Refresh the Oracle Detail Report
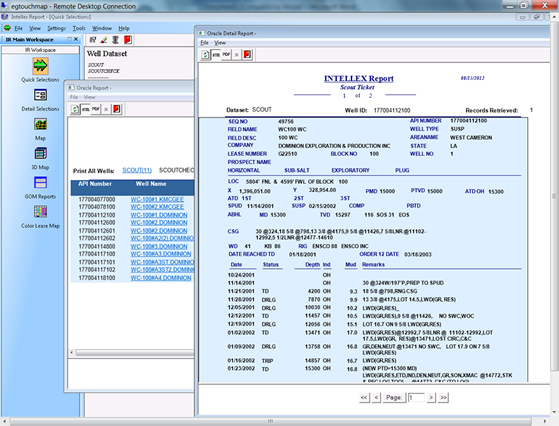This screenshot has height=426, width=559. tap(205, 55)
